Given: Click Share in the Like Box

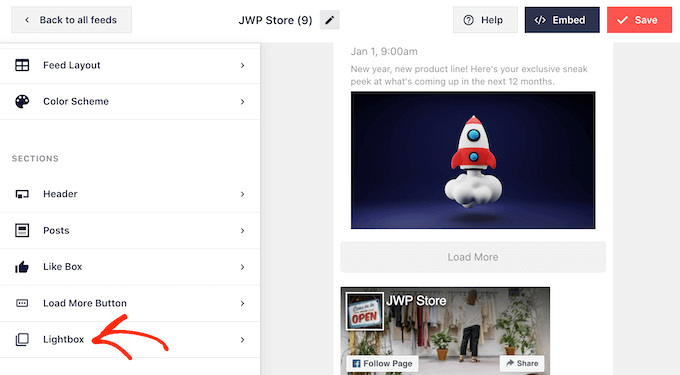Looking at the screenshot, I should [x=522, y=363].
